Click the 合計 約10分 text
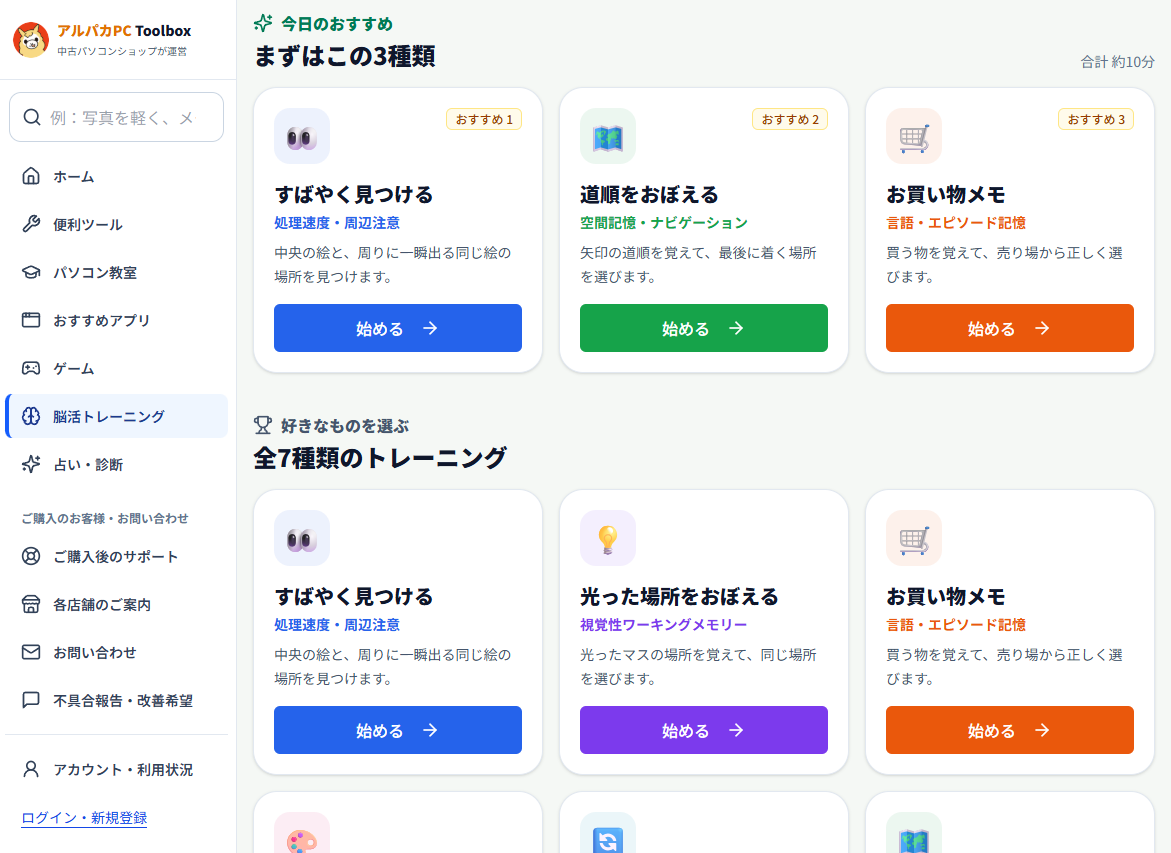1171x853 pixels. (1117, 62)
